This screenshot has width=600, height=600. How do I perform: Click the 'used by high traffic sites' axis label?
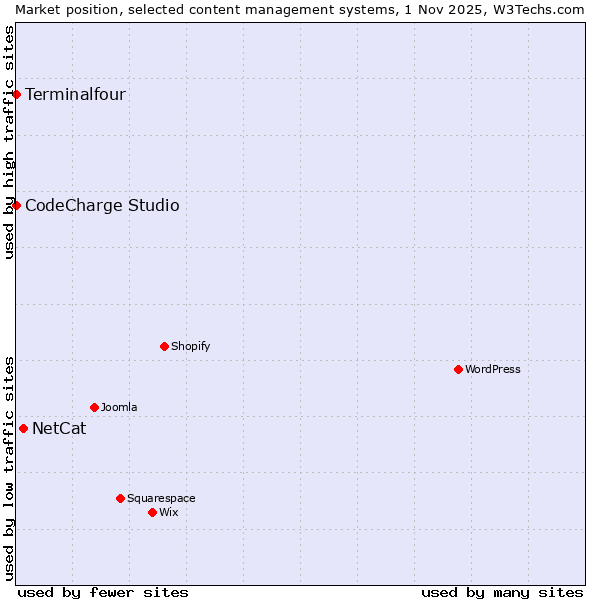(9, 142)
